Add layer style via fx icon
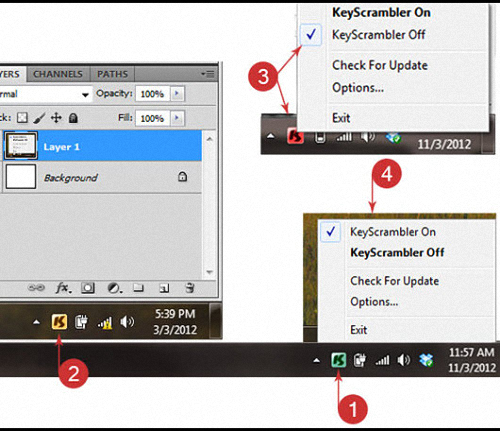 pos(63,288)
